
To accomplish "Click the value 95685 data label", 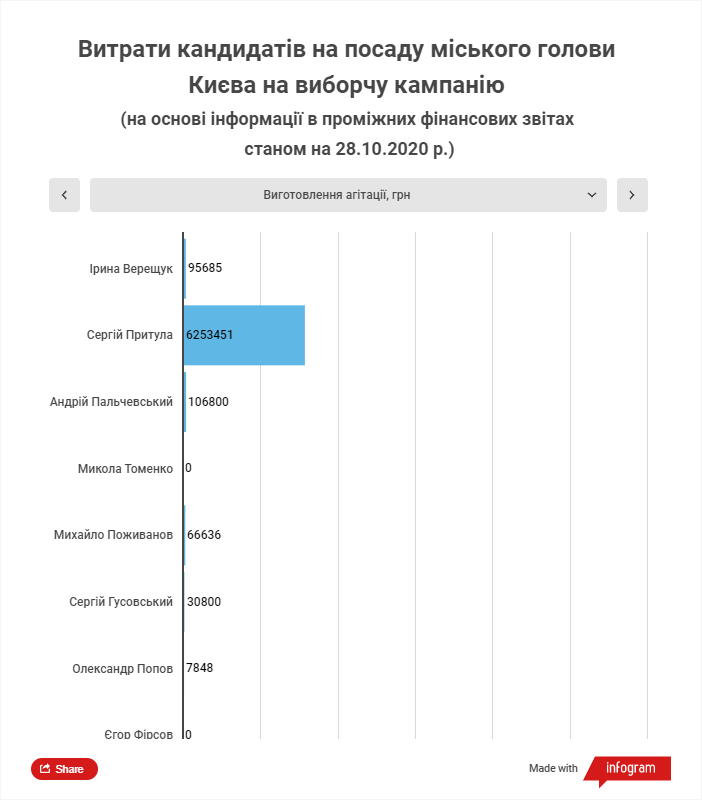I will (206, 269).
